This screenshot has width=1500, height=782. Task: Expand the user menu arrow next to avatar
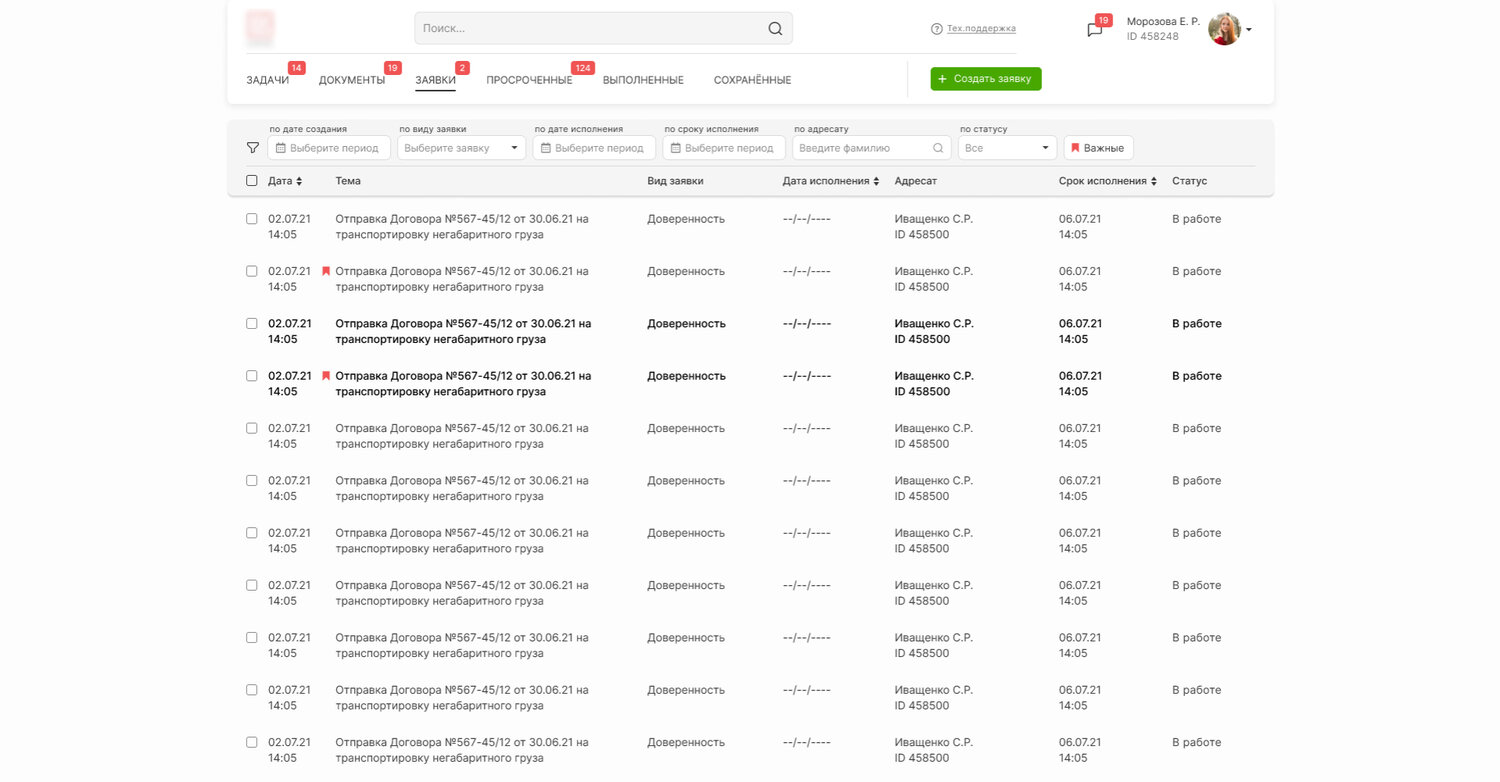pos(1249,30)
